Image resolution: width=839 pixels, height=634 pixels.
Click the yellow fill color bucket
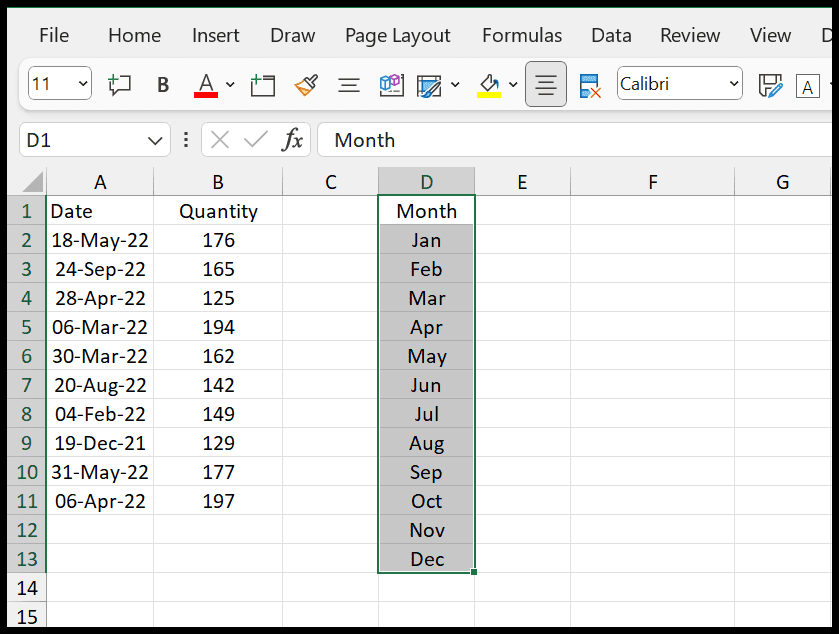[x=489, y=86]
